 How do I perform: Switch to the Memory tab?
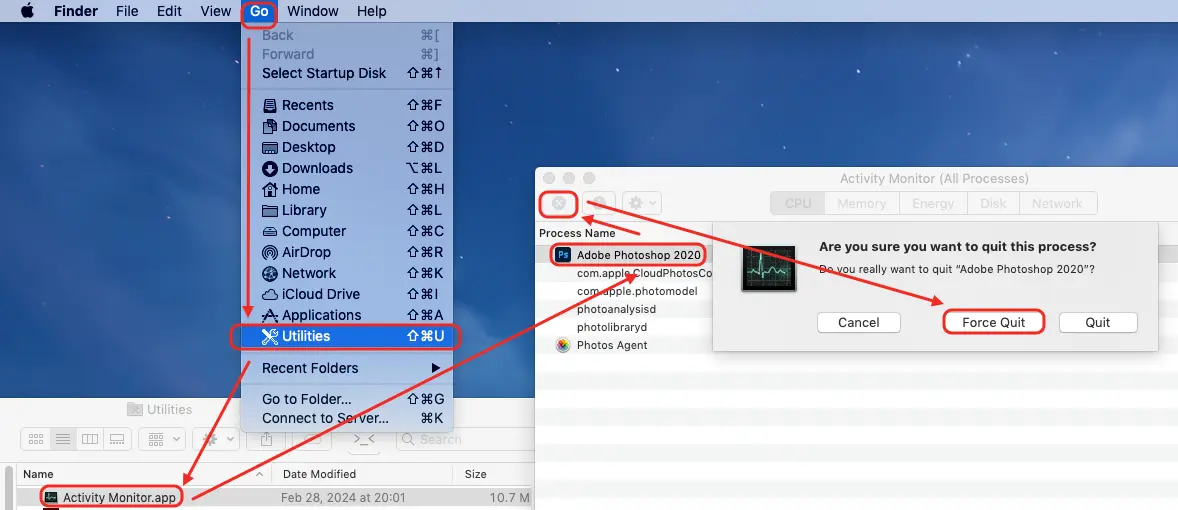click(861, 203)
